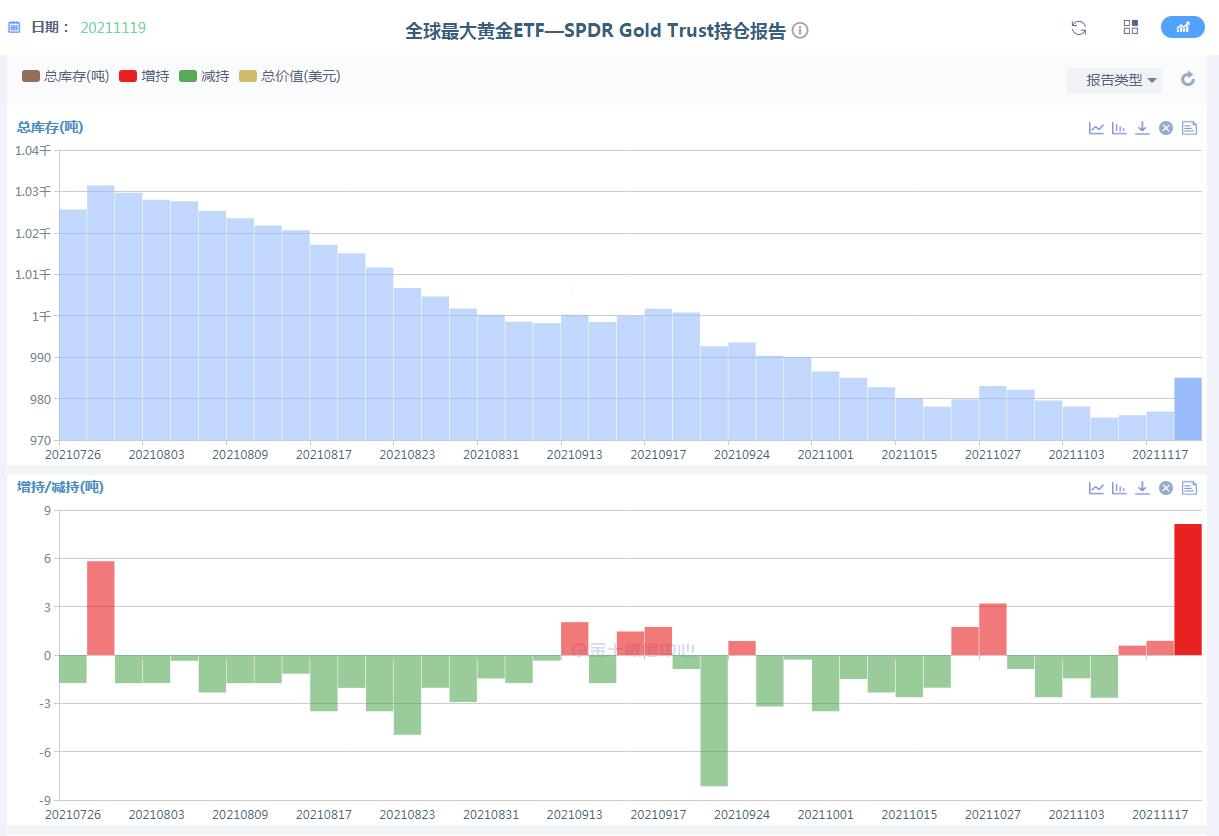Click the calendar icon beside 日期
The image size is (1219, 836).
click(x=14, y=28)
